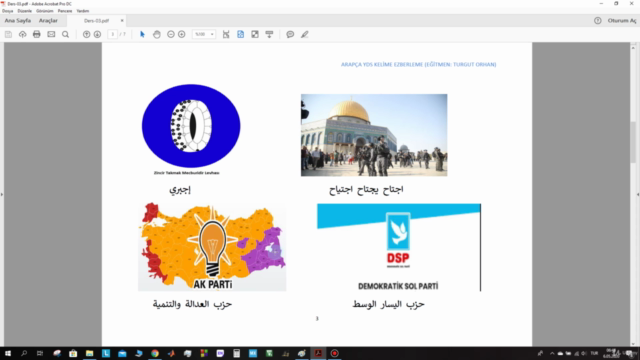Open the Düzenle menu
The image size is (640, 360).
pos(24,11)
